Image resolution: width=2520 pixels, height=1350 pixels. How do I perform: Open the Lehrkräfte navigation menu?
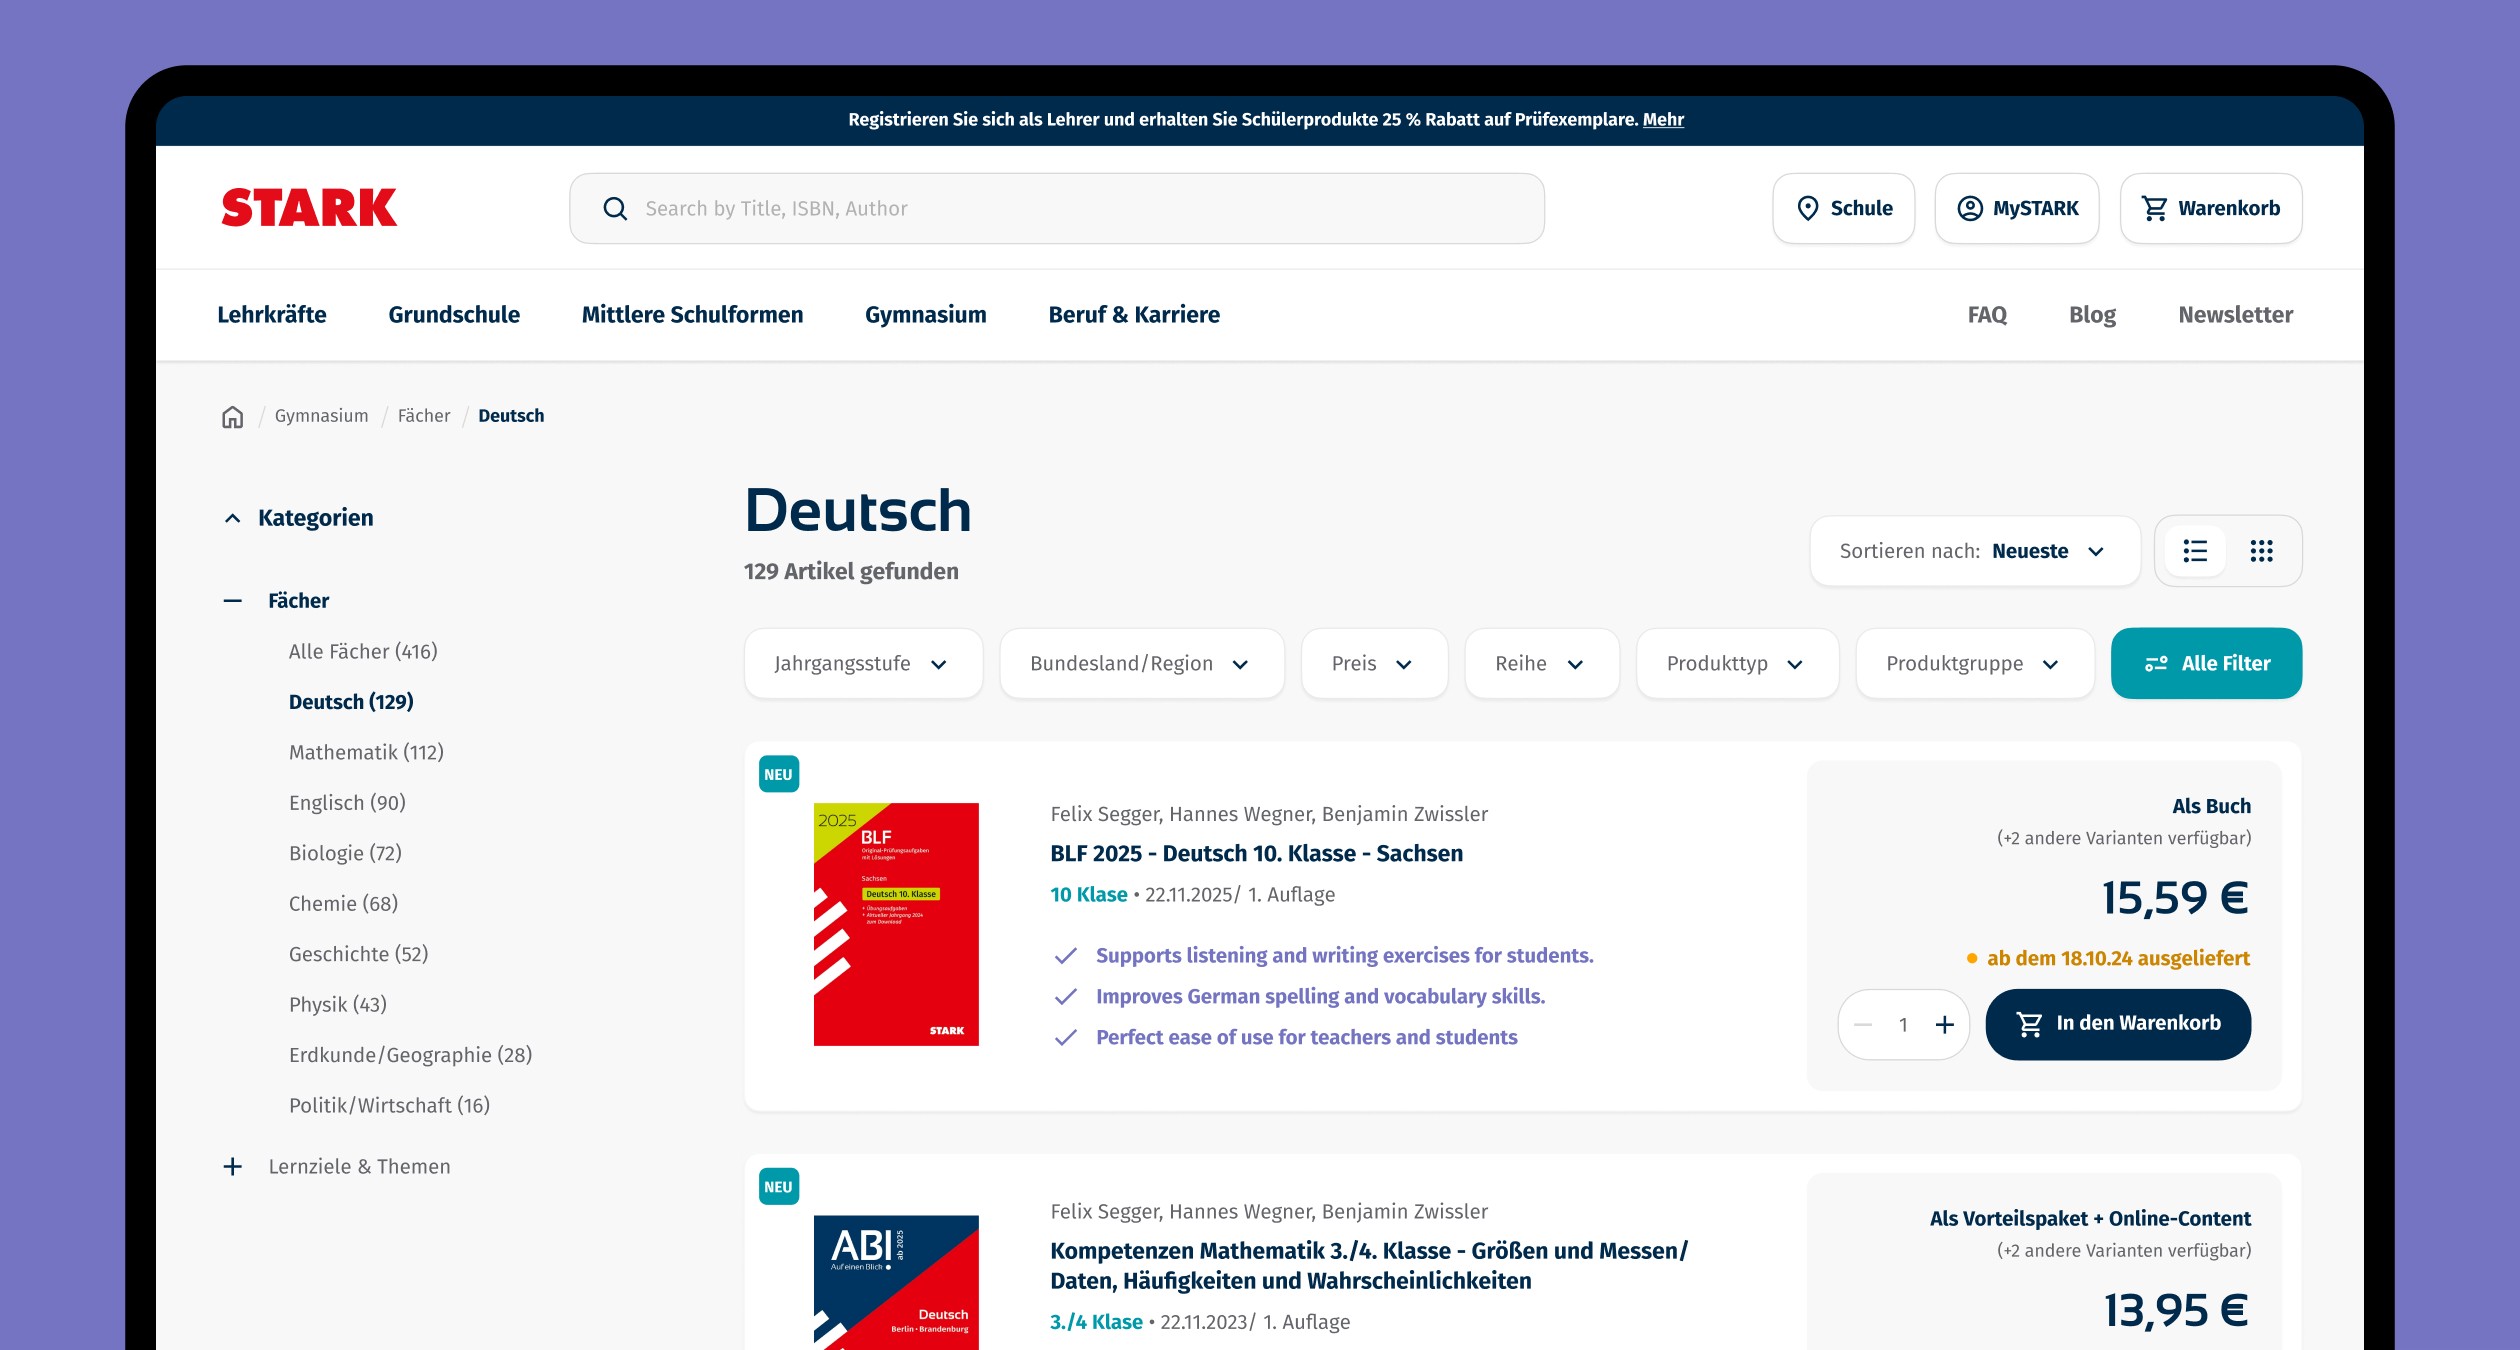point(272,315)
